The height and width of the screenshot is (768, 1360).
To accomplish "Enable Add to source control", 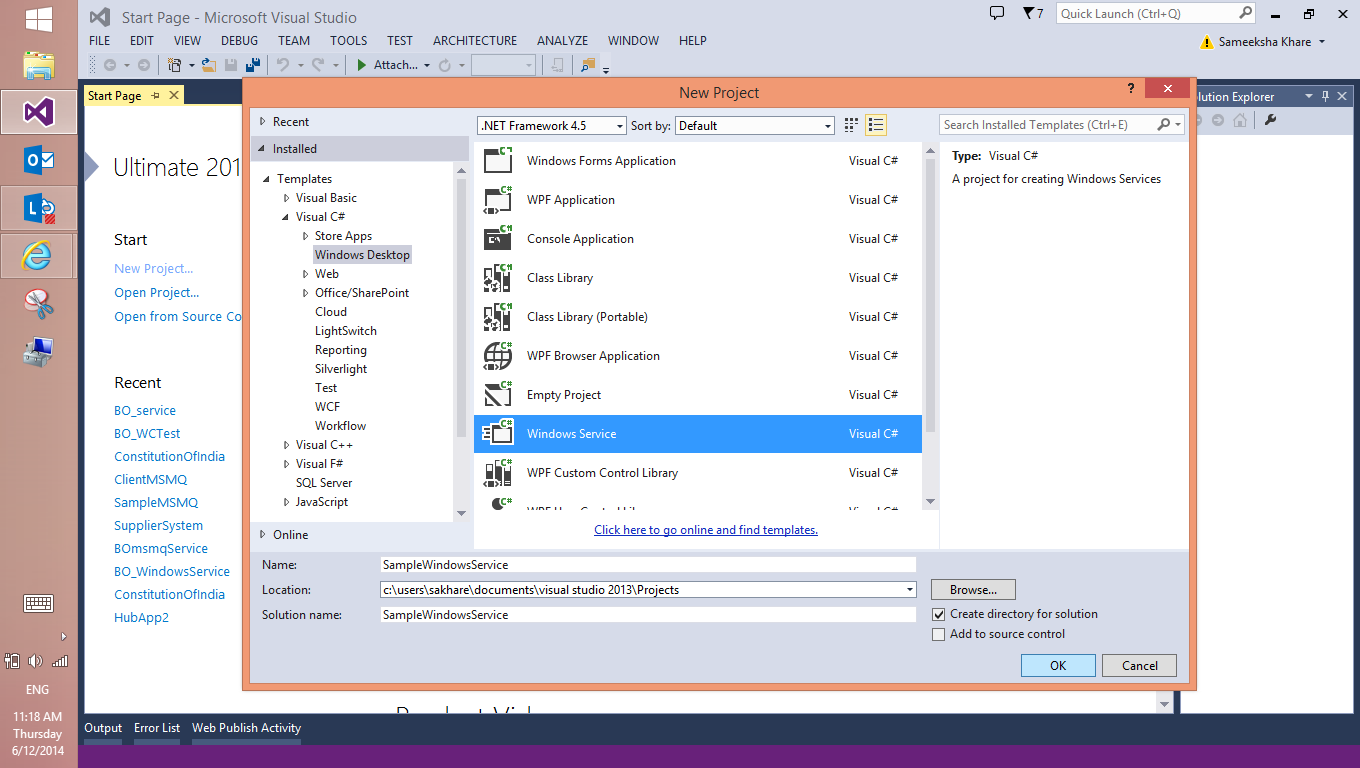I will click(938, 633).
